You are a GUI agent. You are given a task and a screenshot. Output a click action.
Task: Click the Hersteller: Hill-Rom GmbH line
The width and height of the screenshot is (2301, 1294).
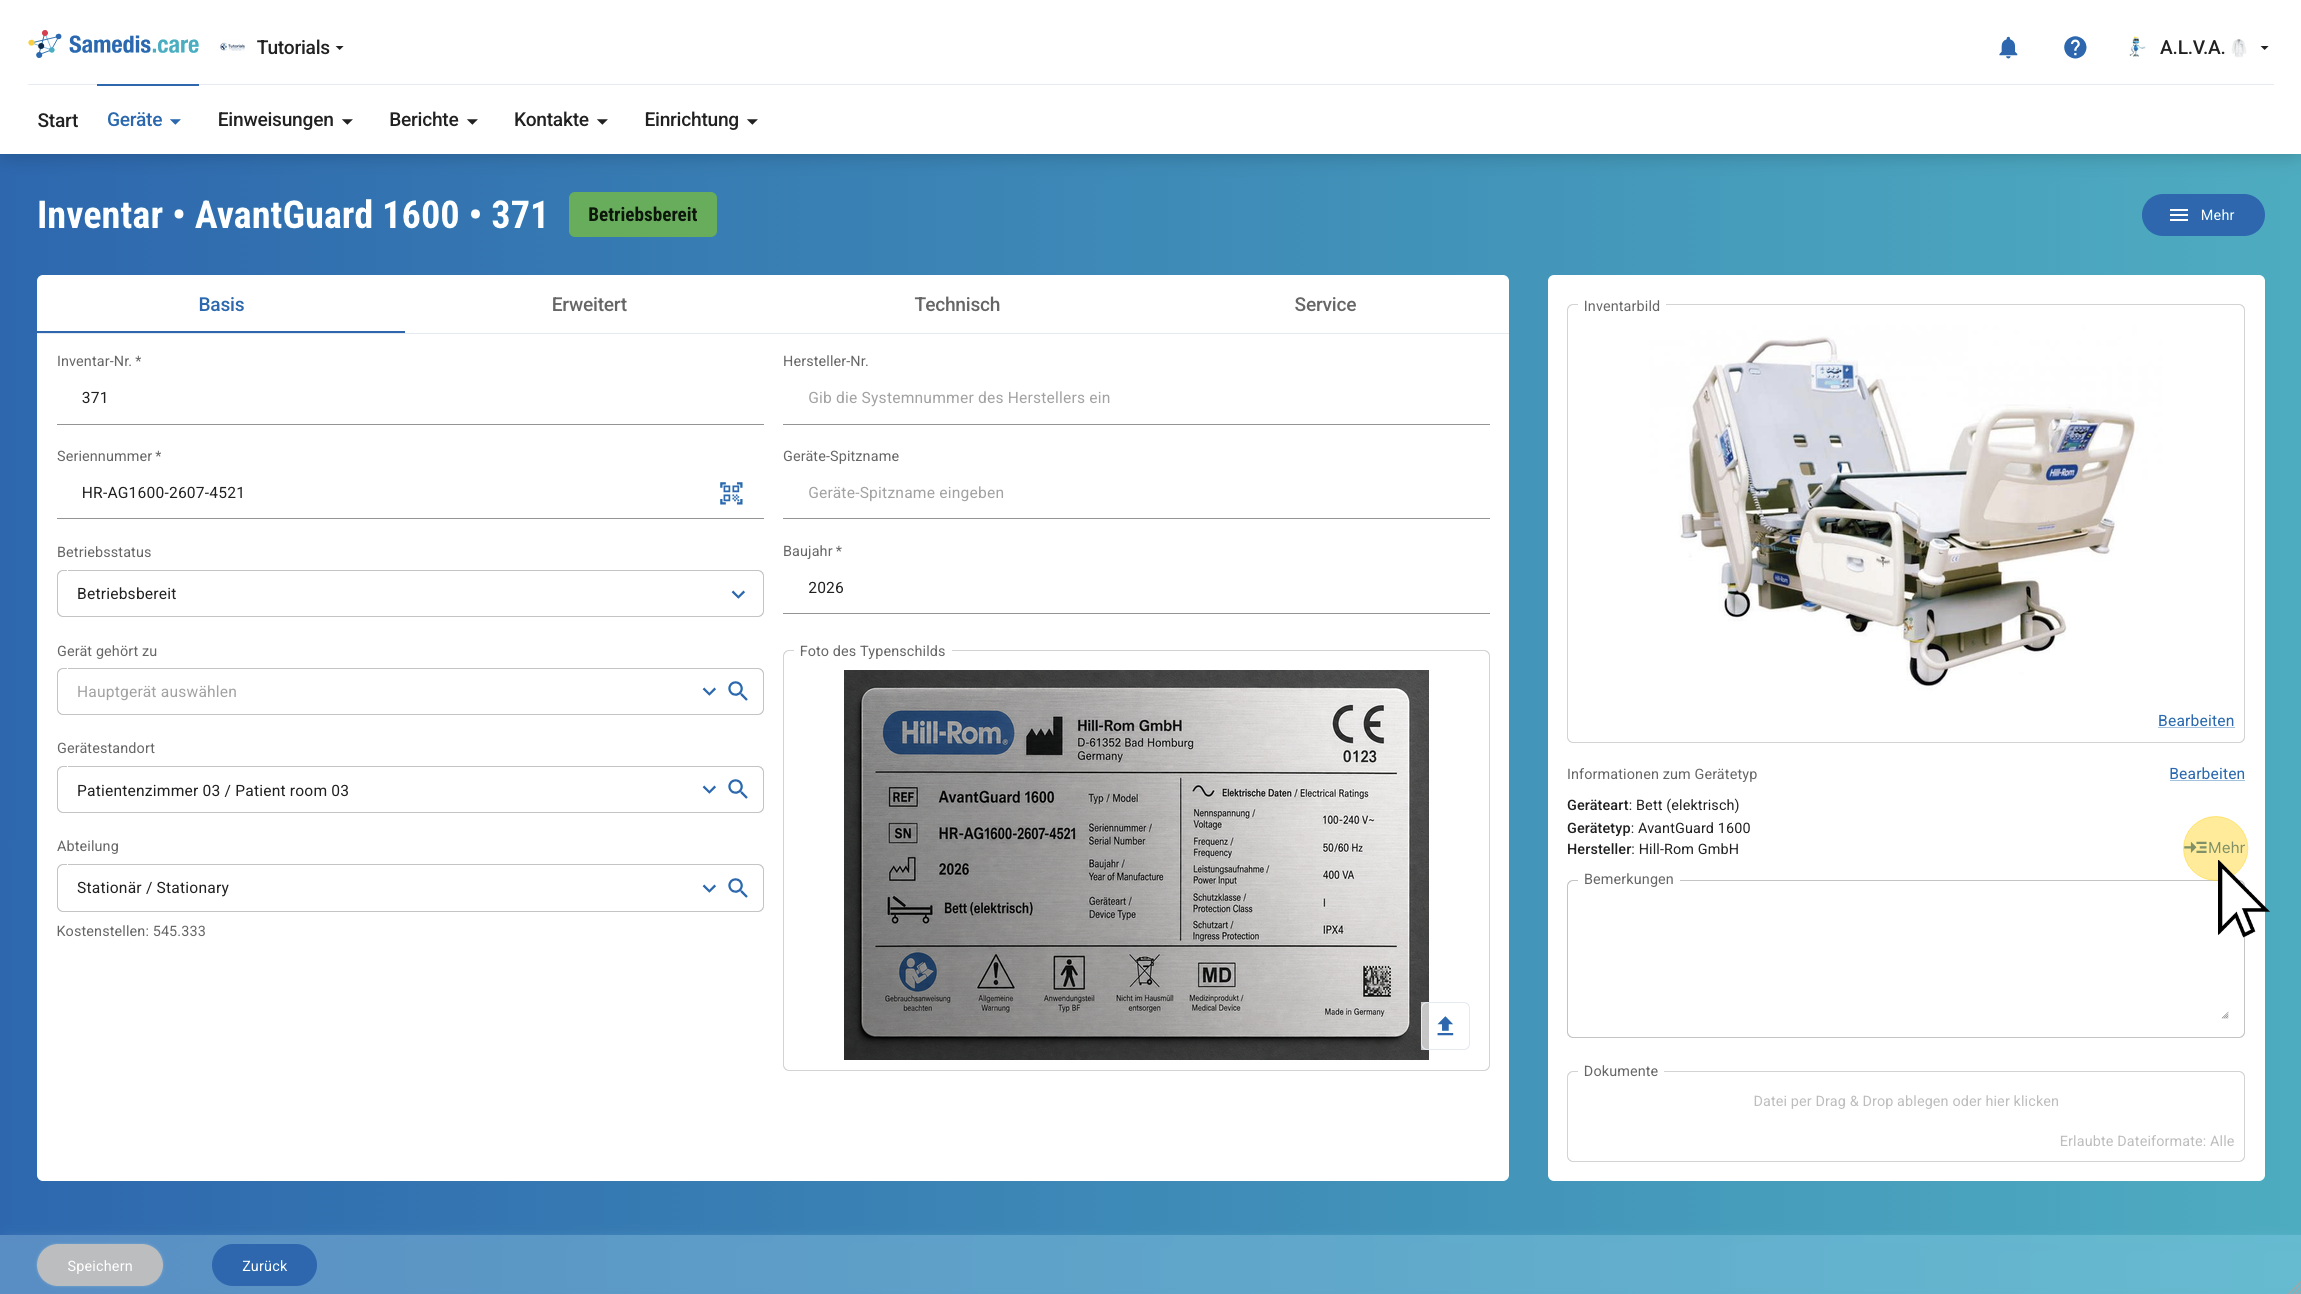1652,849
